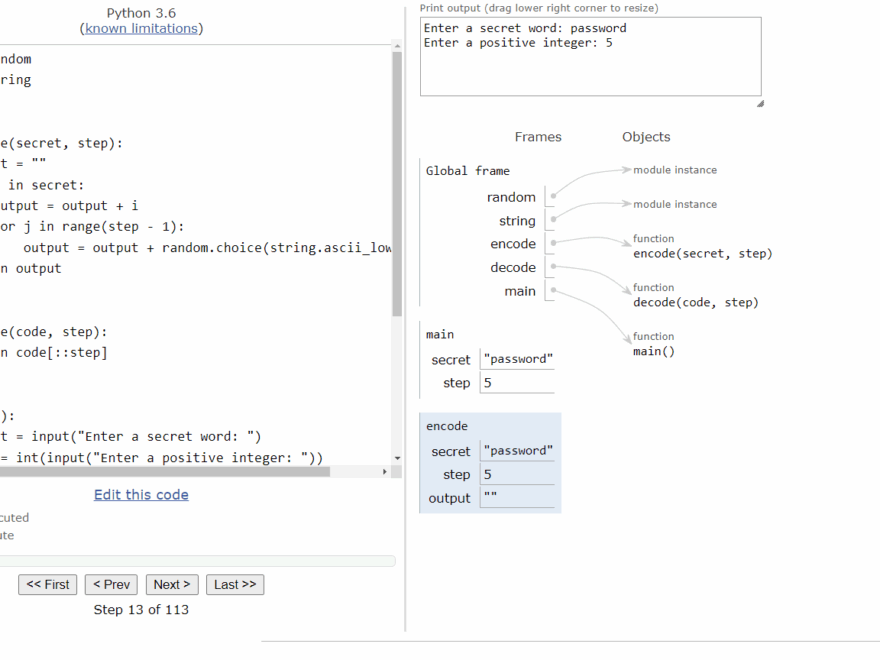Viewport: 880px width, 660px height.
Task: Click the output variable in the encode frame
Action: (x=449, y=498)
